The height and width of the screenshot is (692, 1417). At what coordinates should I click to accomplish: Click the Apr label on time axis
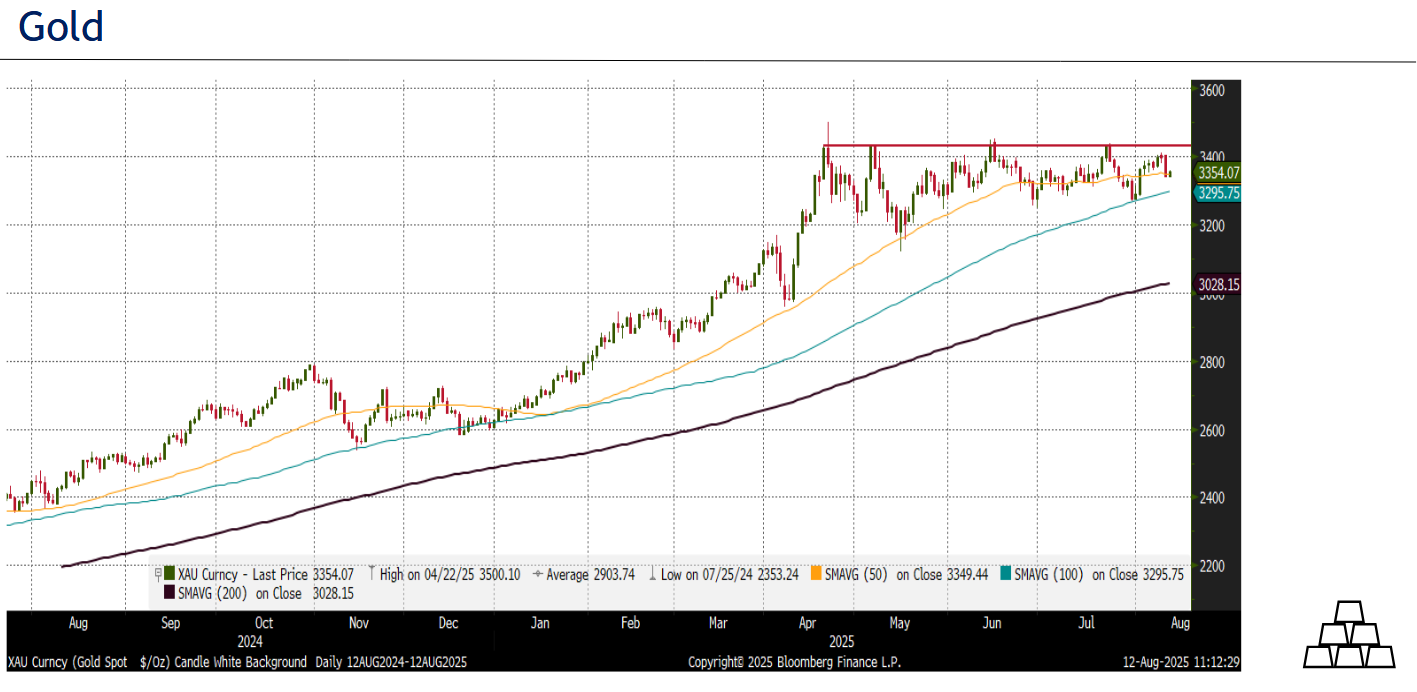(807, 623)
